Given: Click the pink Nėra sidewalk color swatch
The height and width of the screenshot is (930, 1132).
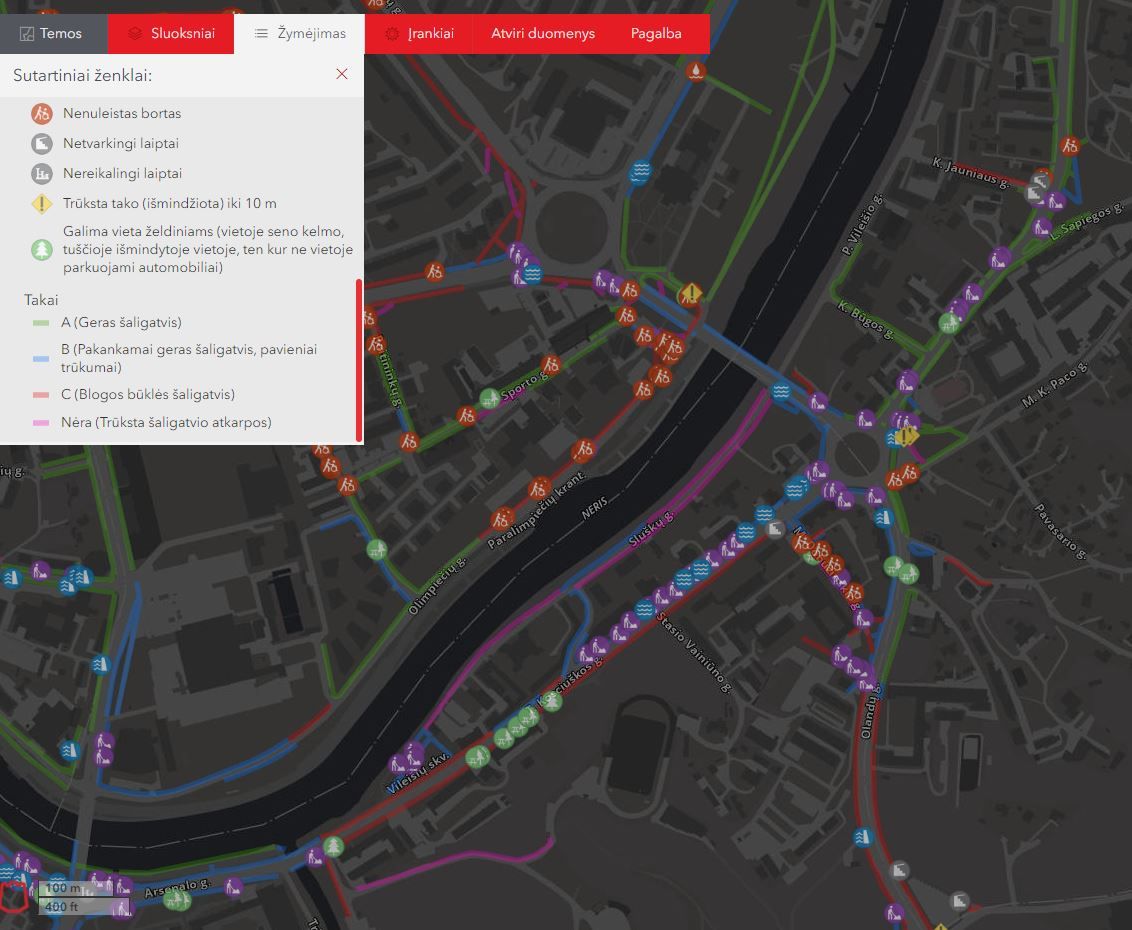Looking at the screenshot, I should click(x=41, y=423).
